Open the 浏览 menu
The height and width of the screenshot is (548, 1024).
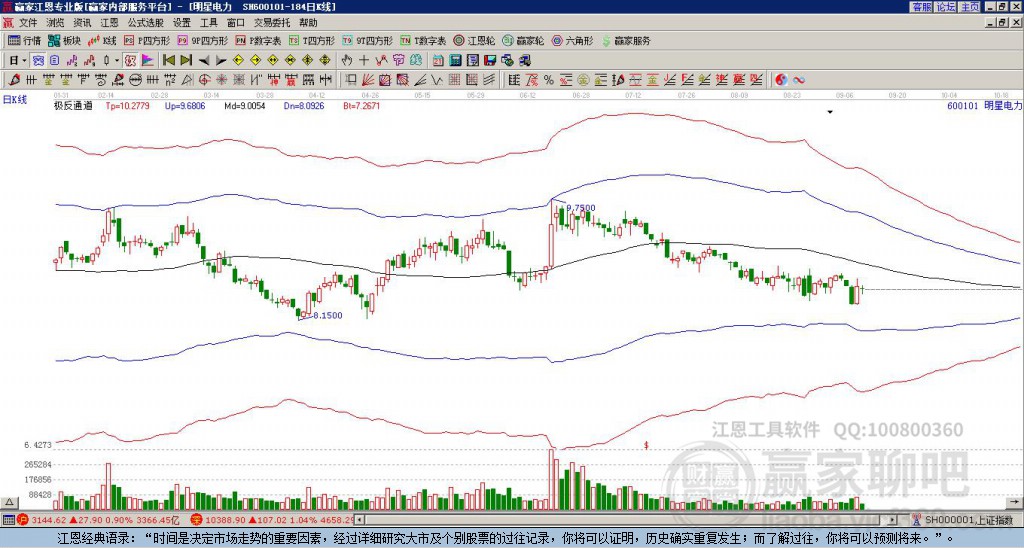pos(56,23)
